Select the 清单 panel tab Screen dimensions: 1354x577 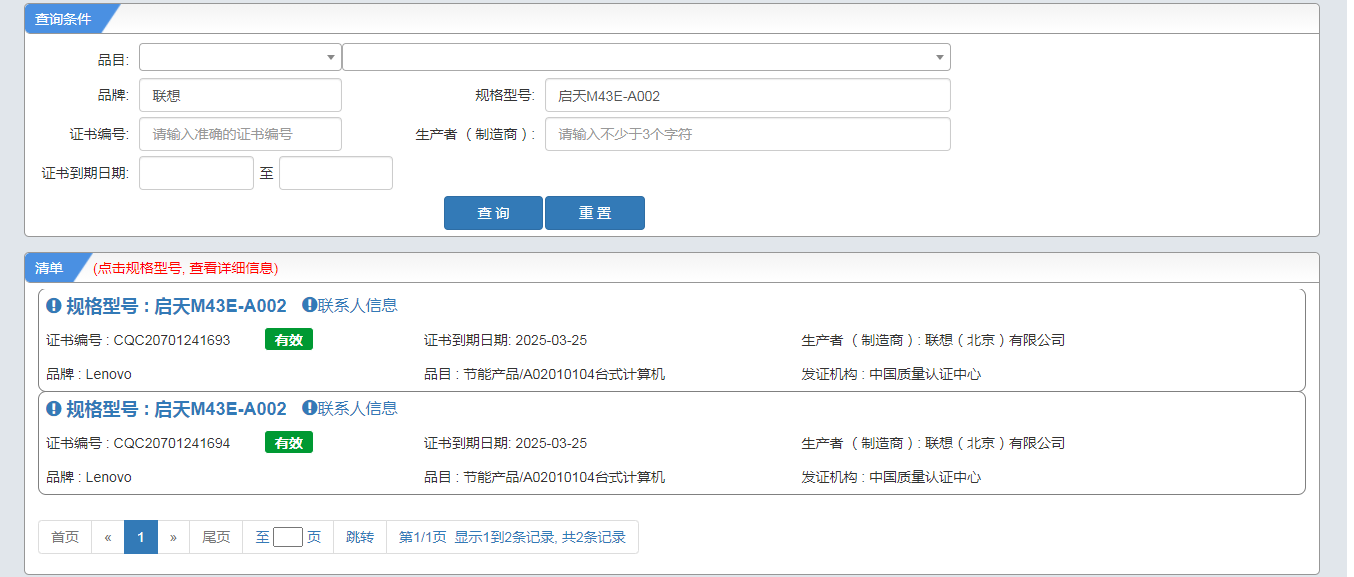pos(49,268)
